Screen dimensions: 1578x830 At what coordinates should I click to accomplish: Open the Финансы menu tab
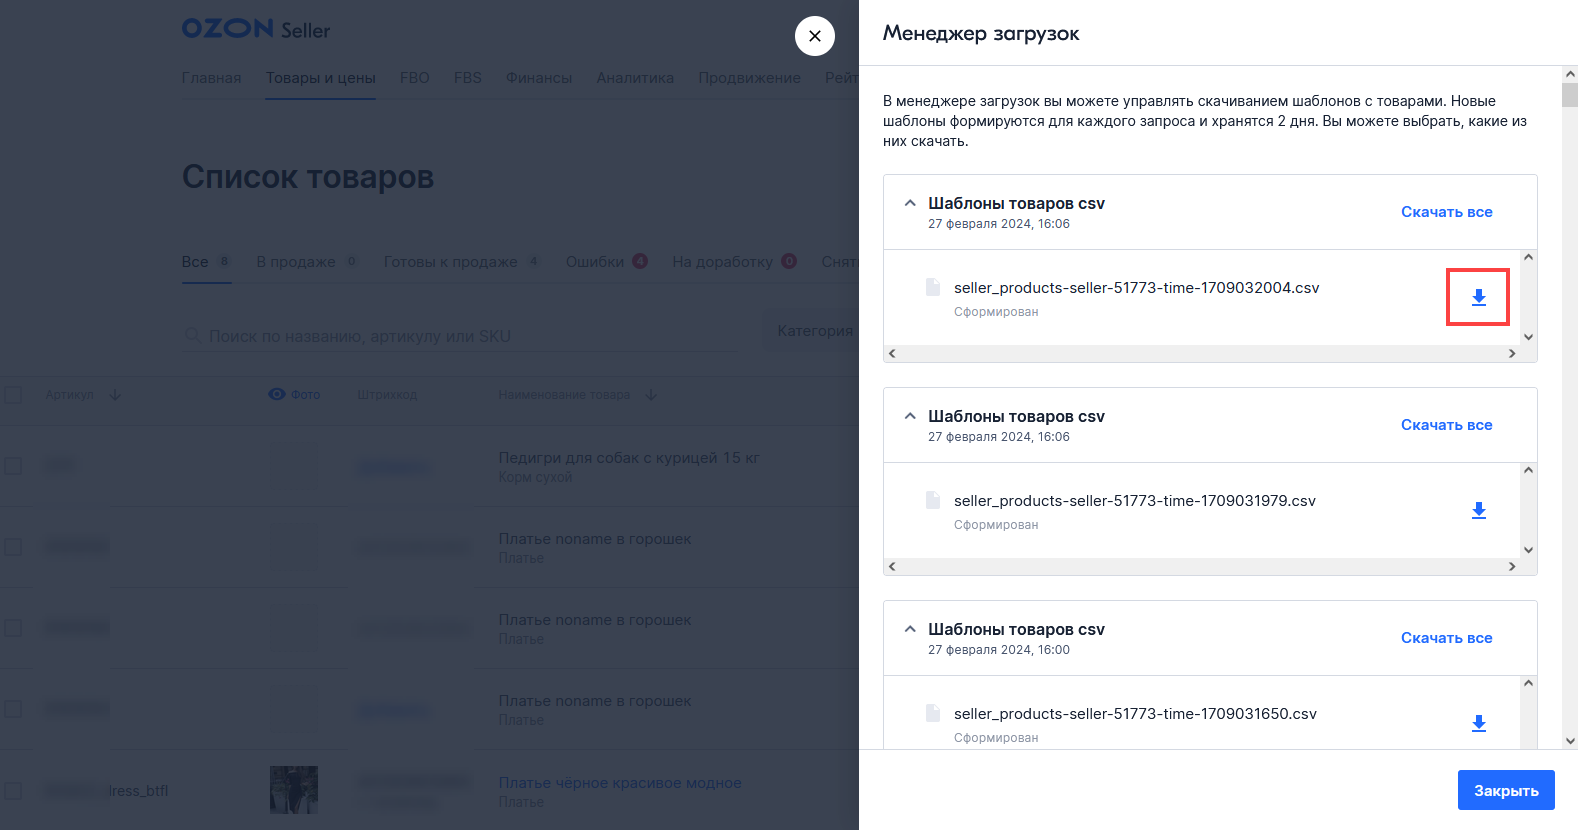click(x=538, y=78)
